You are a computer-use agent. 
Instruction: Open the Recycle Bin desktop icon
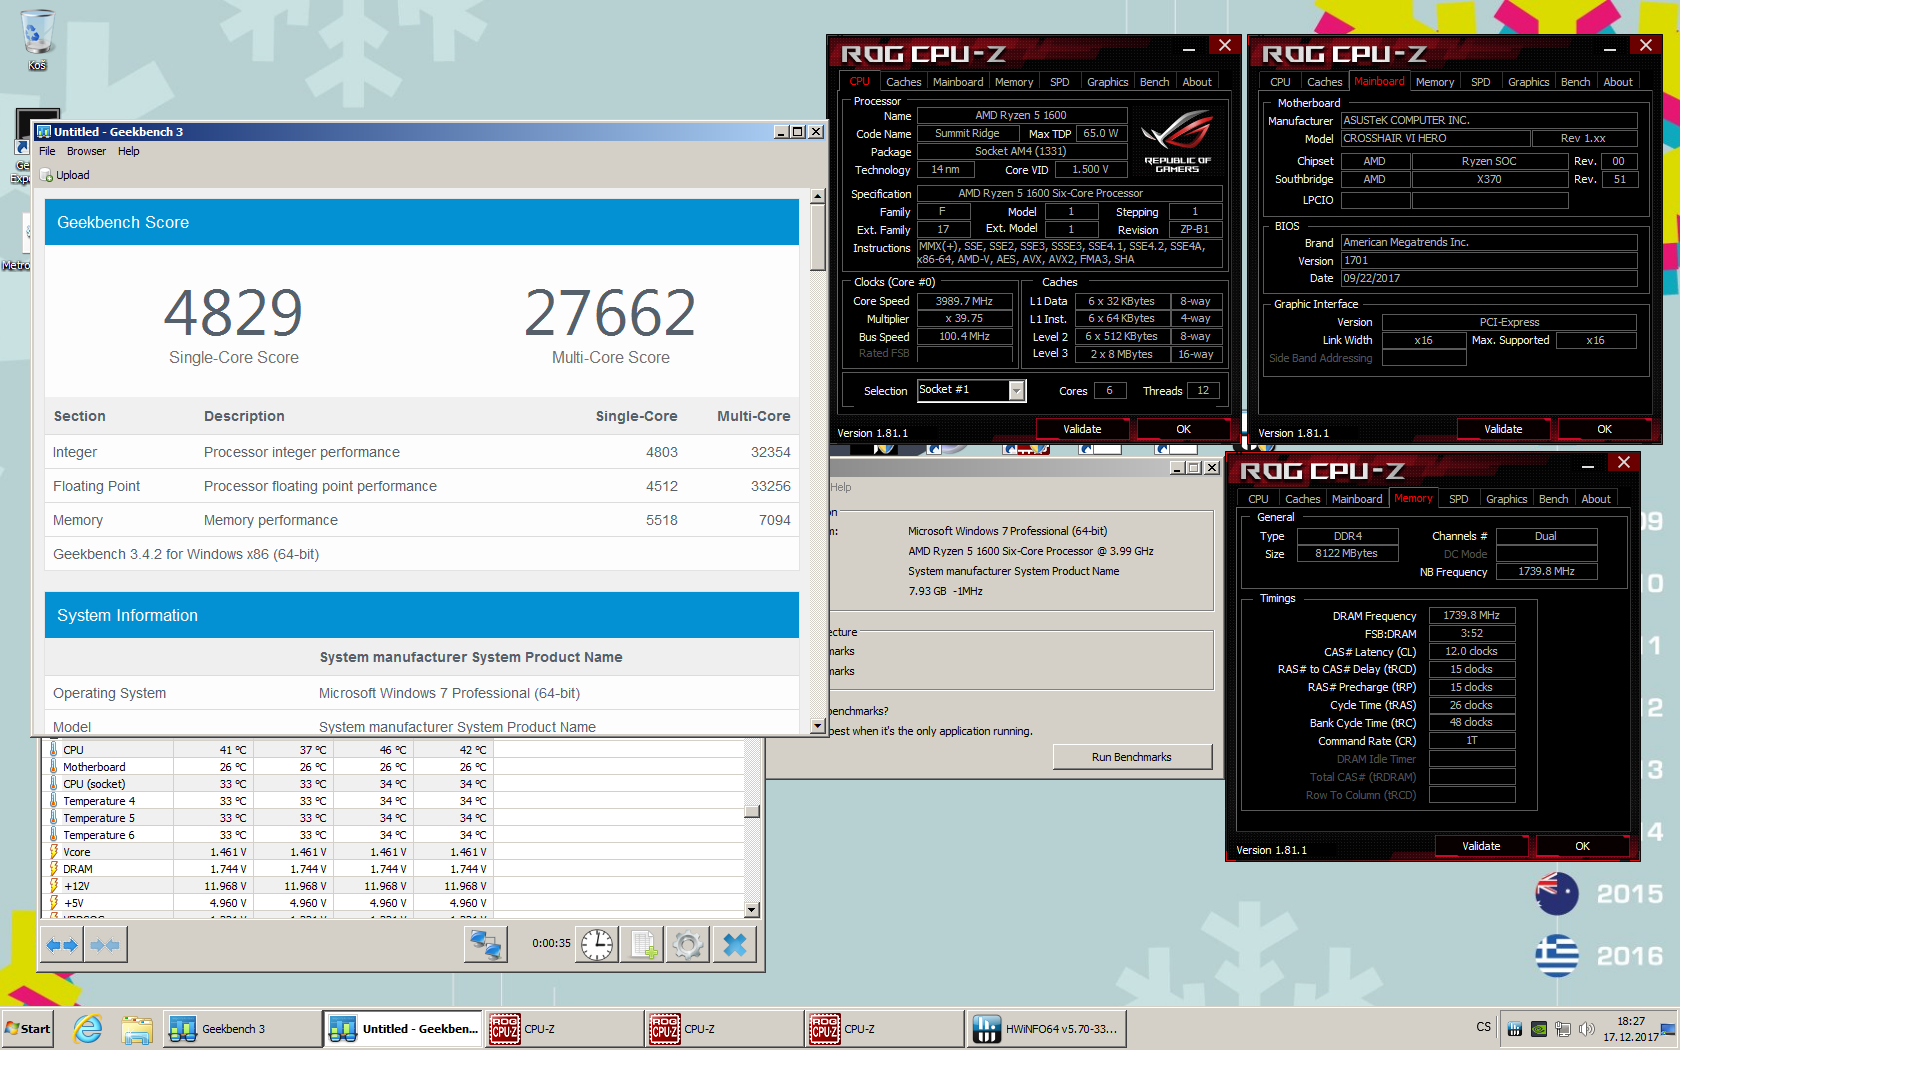pos(37,40)
